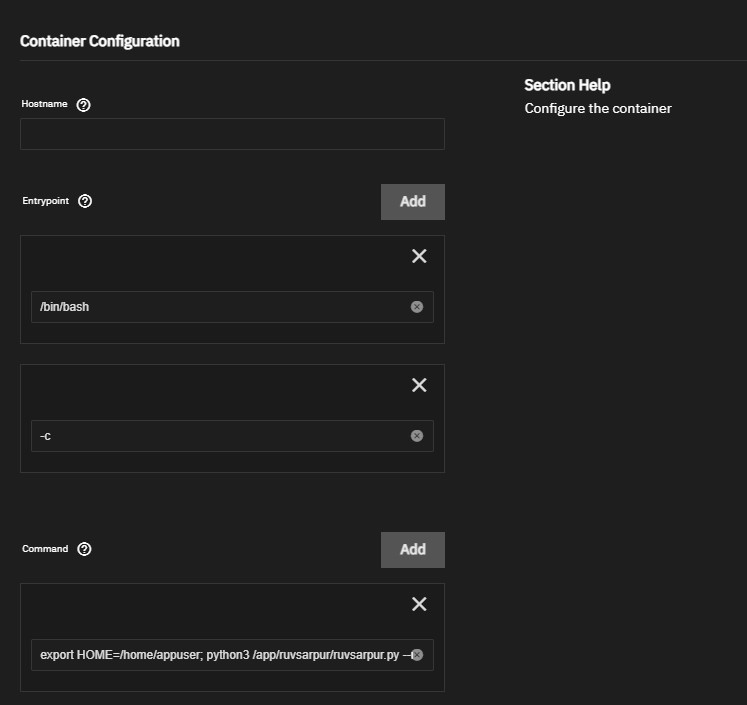The width and height of the screenshot is (747, 705).
Task: Click the Container Configuration section heading
Action: tap(100, 41)
